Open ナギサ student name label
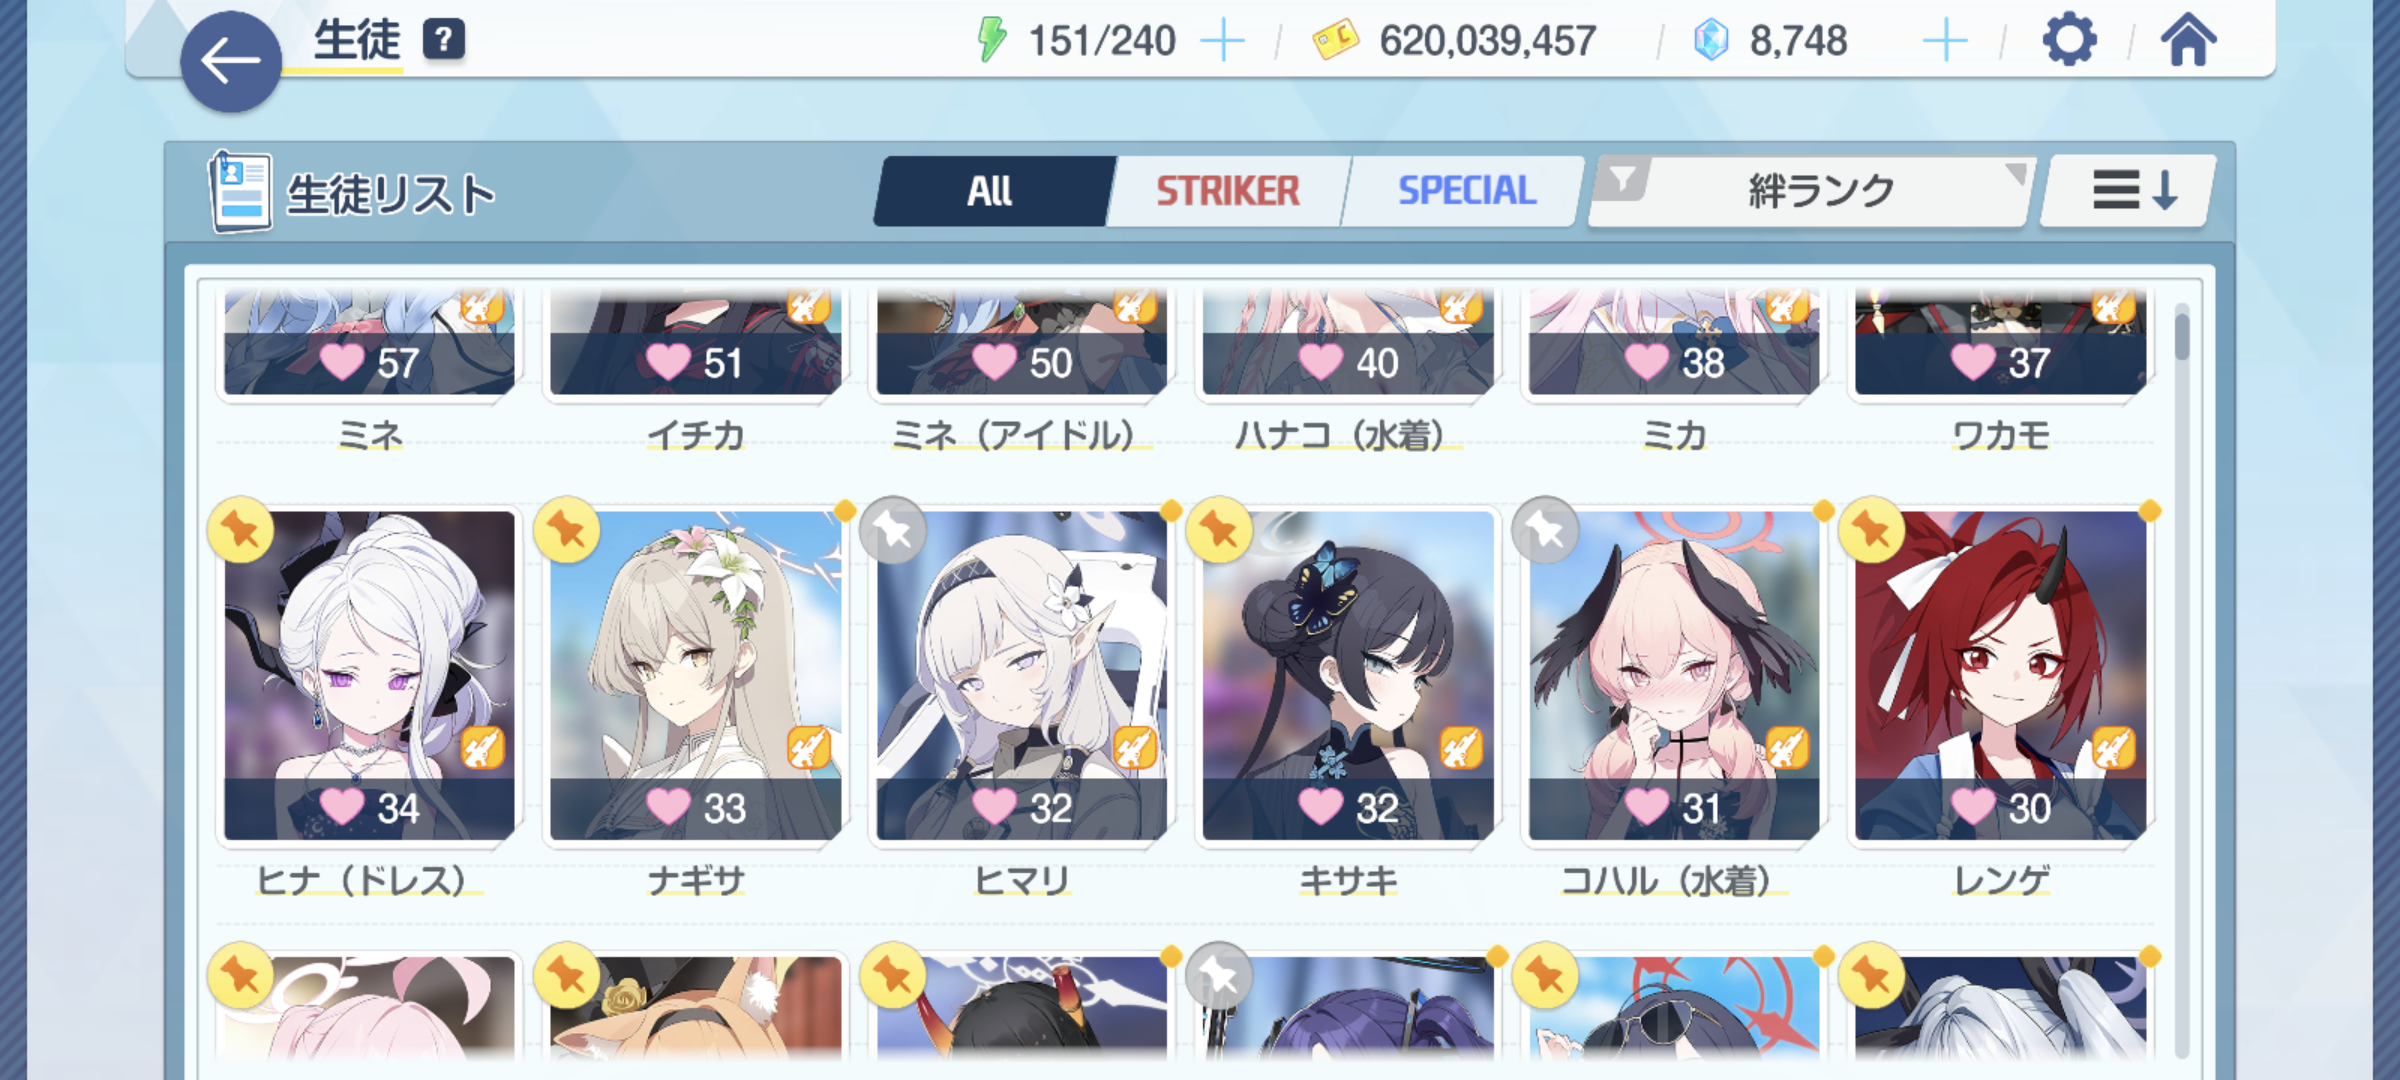This screenshot has width=2400, height=1080. (x=696, y=881)
